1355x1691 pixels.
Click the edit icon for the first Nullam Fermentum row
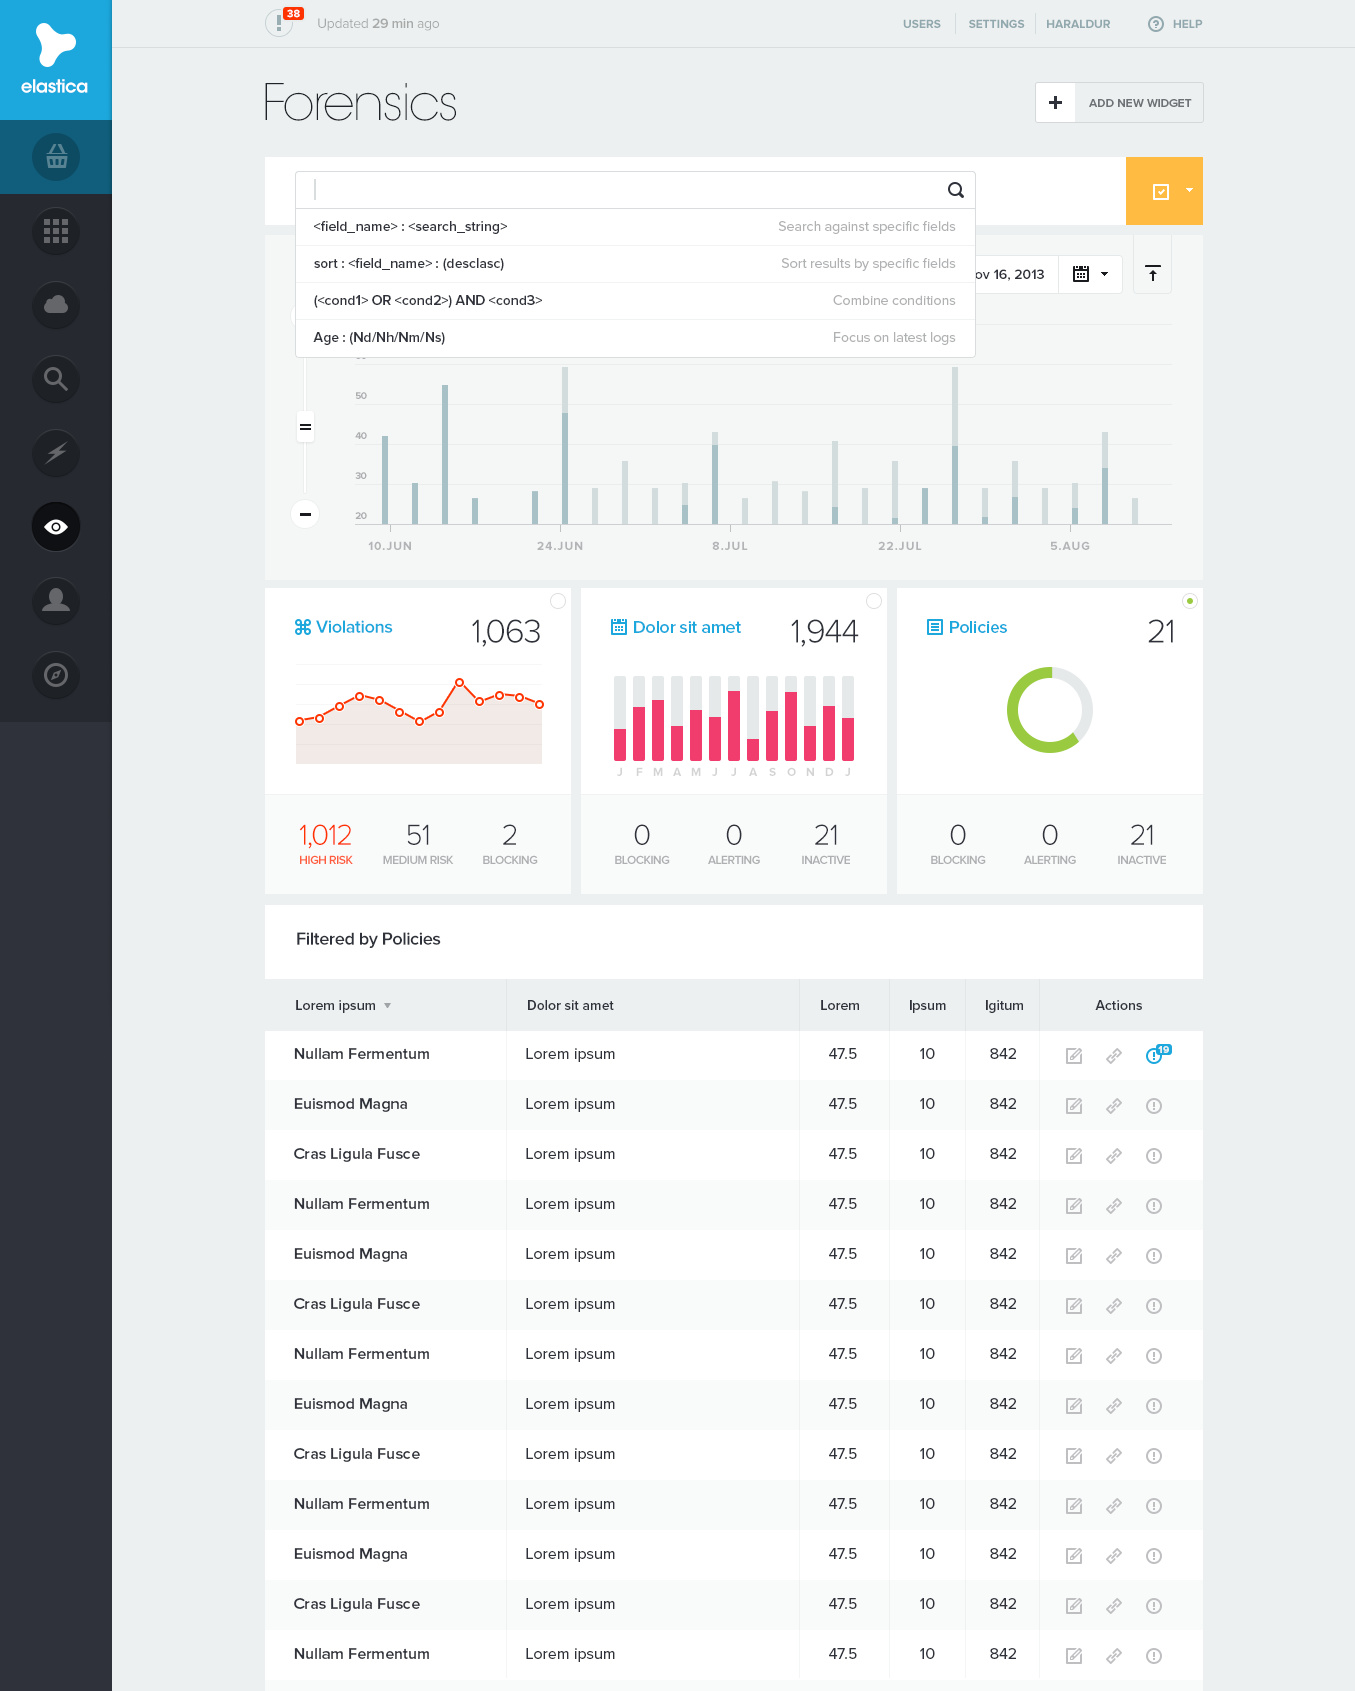[x=1074, y=1056]
